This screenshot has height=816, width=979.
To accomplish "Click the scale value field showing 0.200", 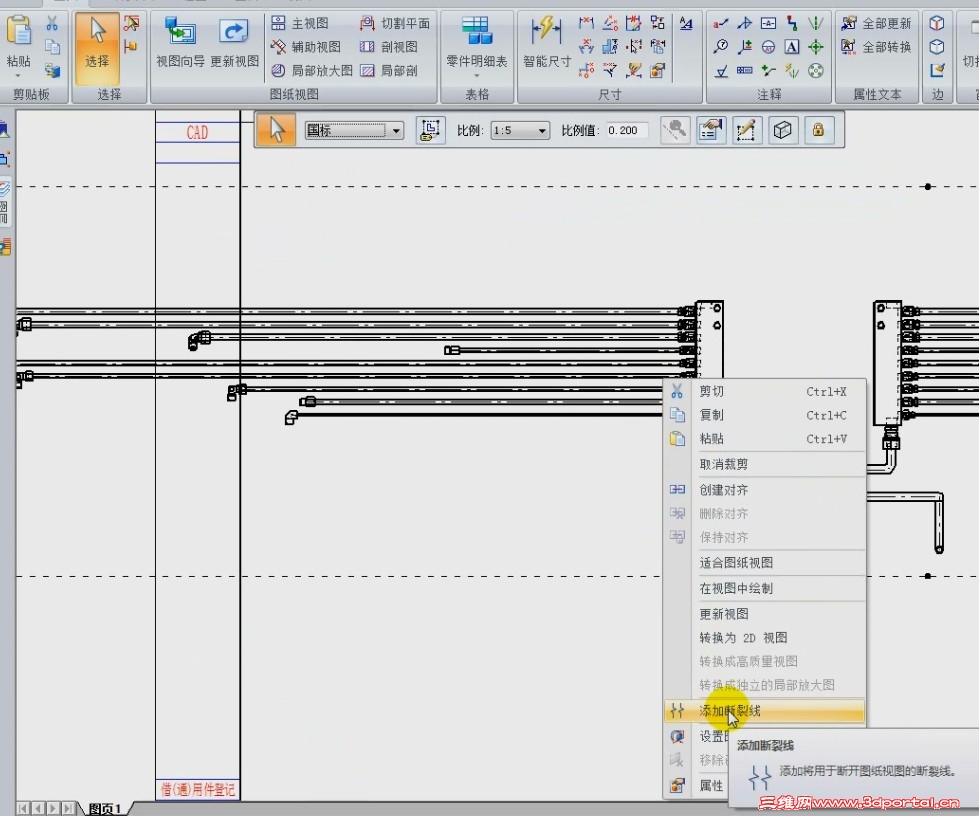I will [626, 130].
